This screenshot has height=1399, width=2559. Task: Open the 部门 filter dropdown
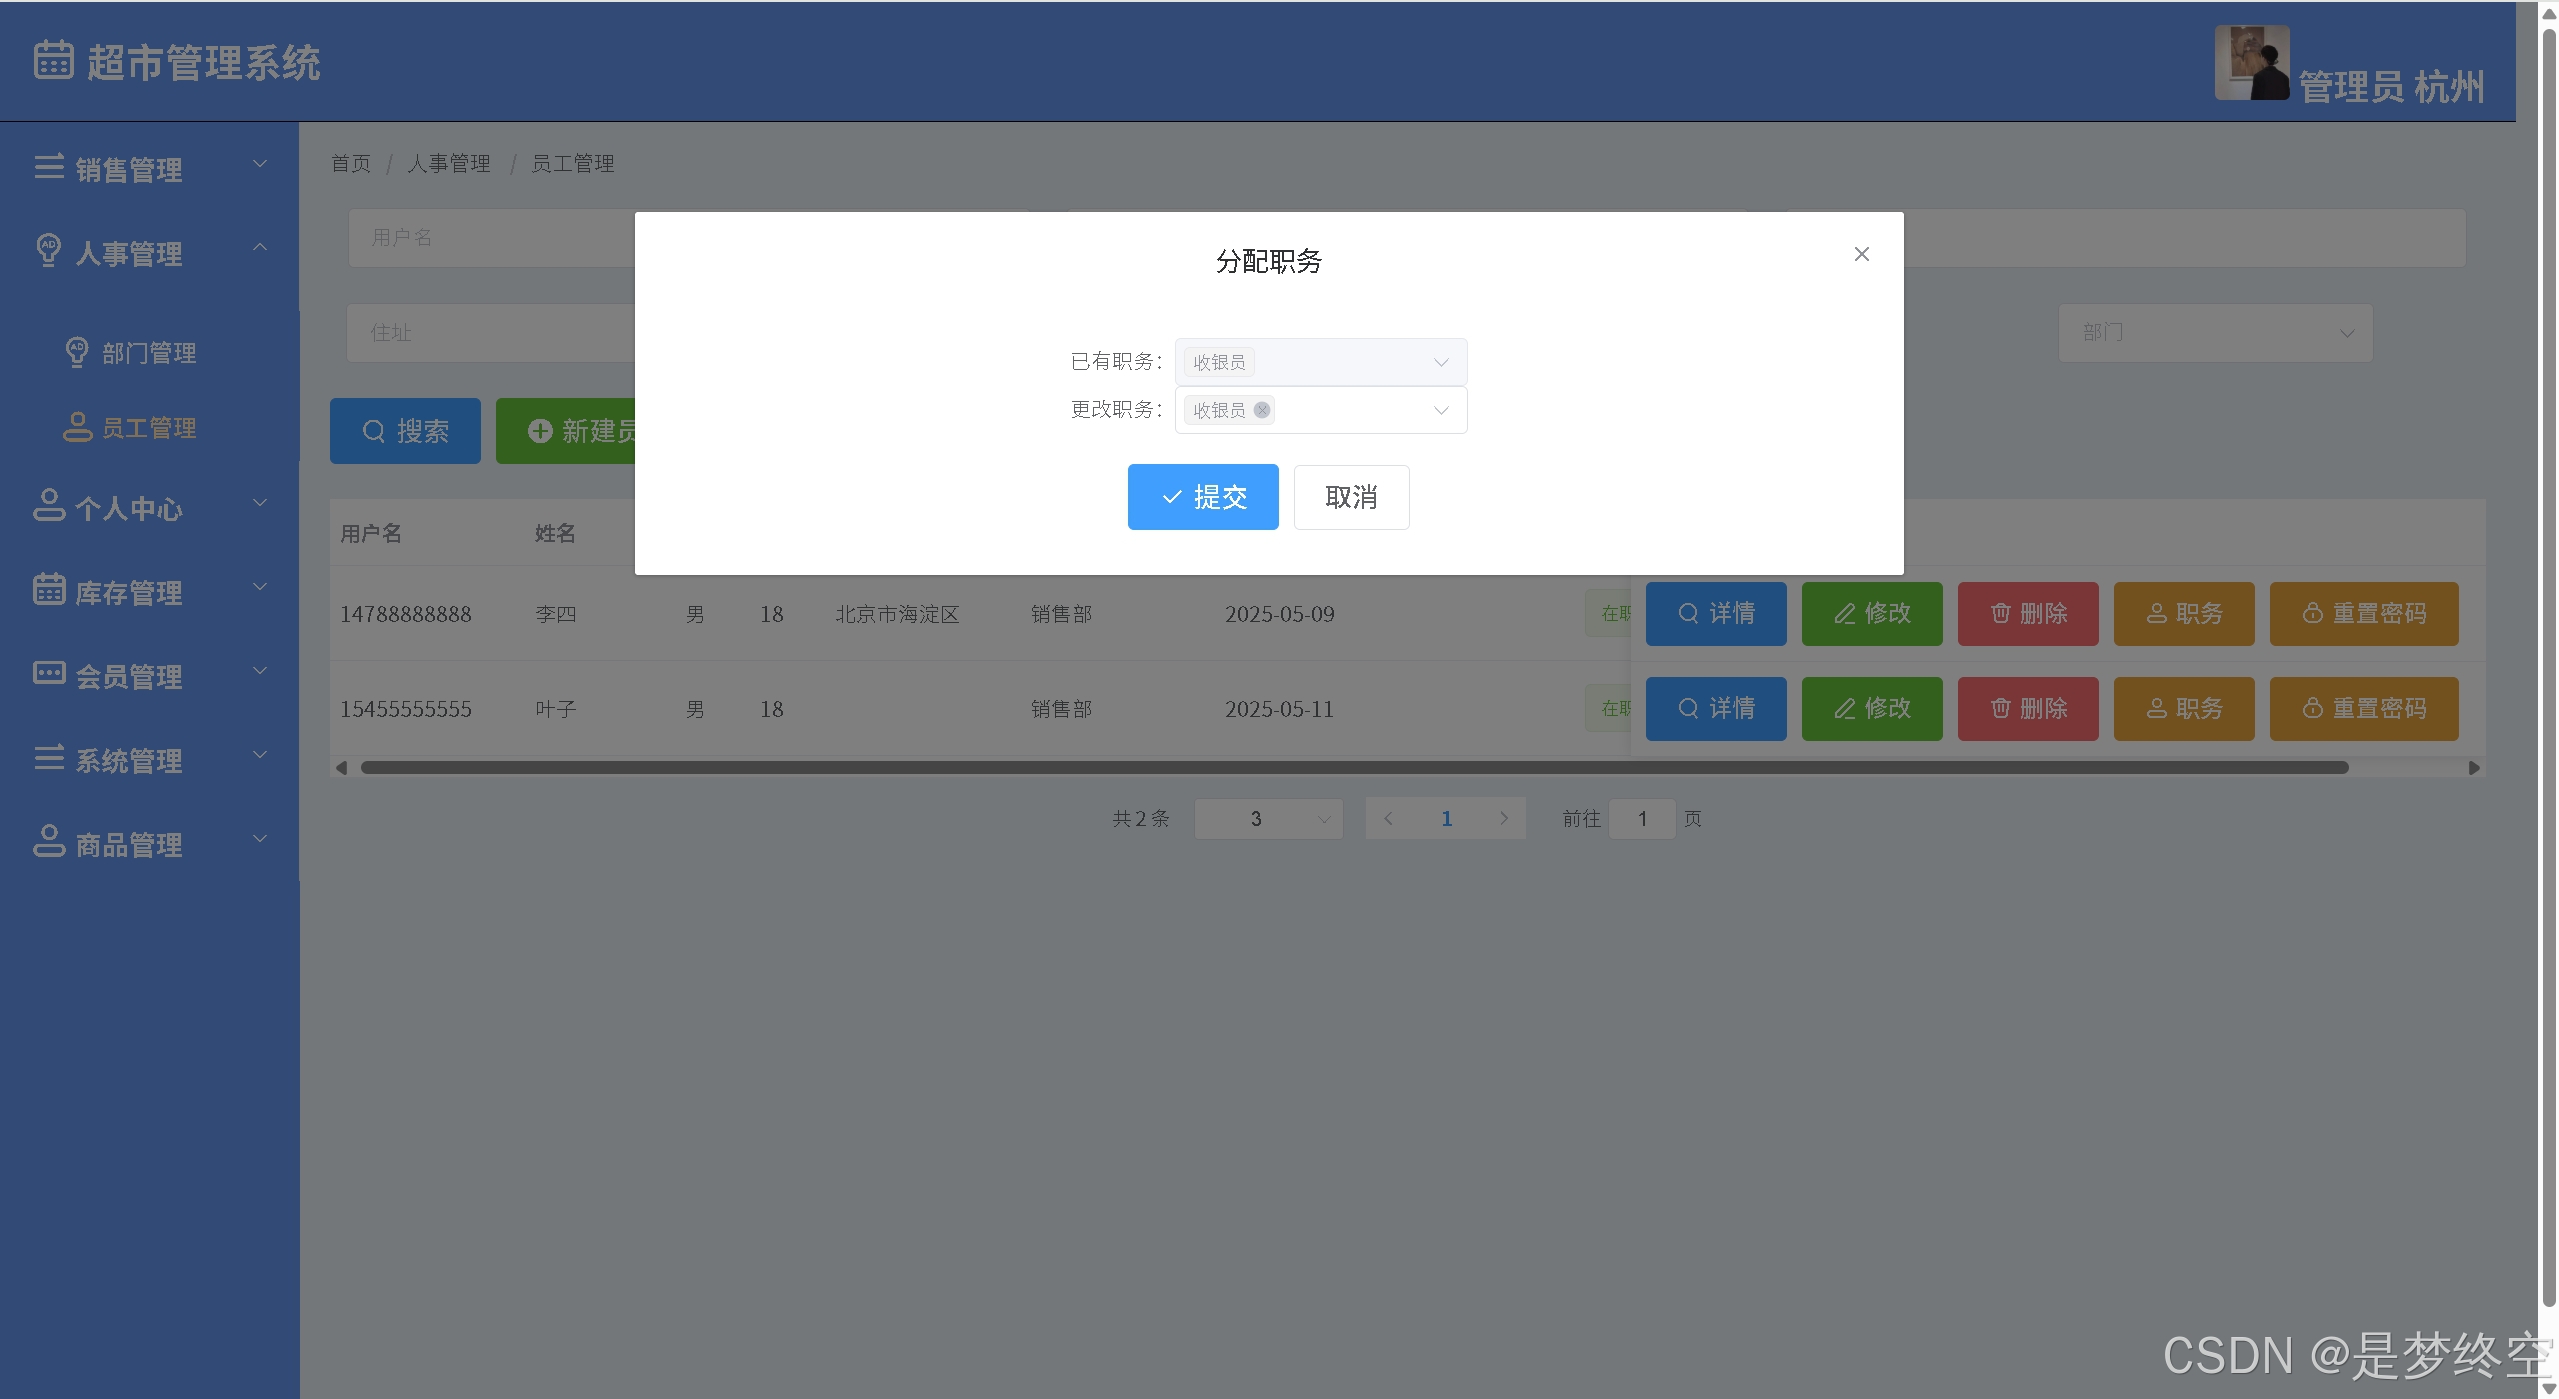coord(2214,333)
